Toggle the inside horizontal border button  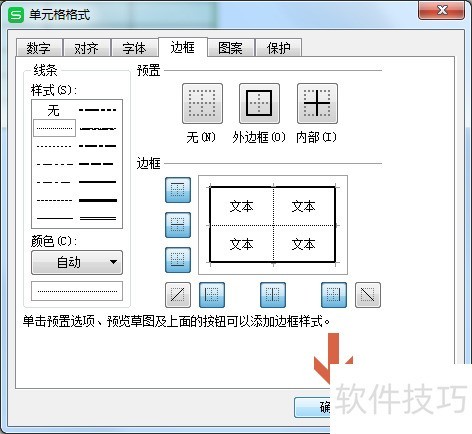(x=178, y=225)
